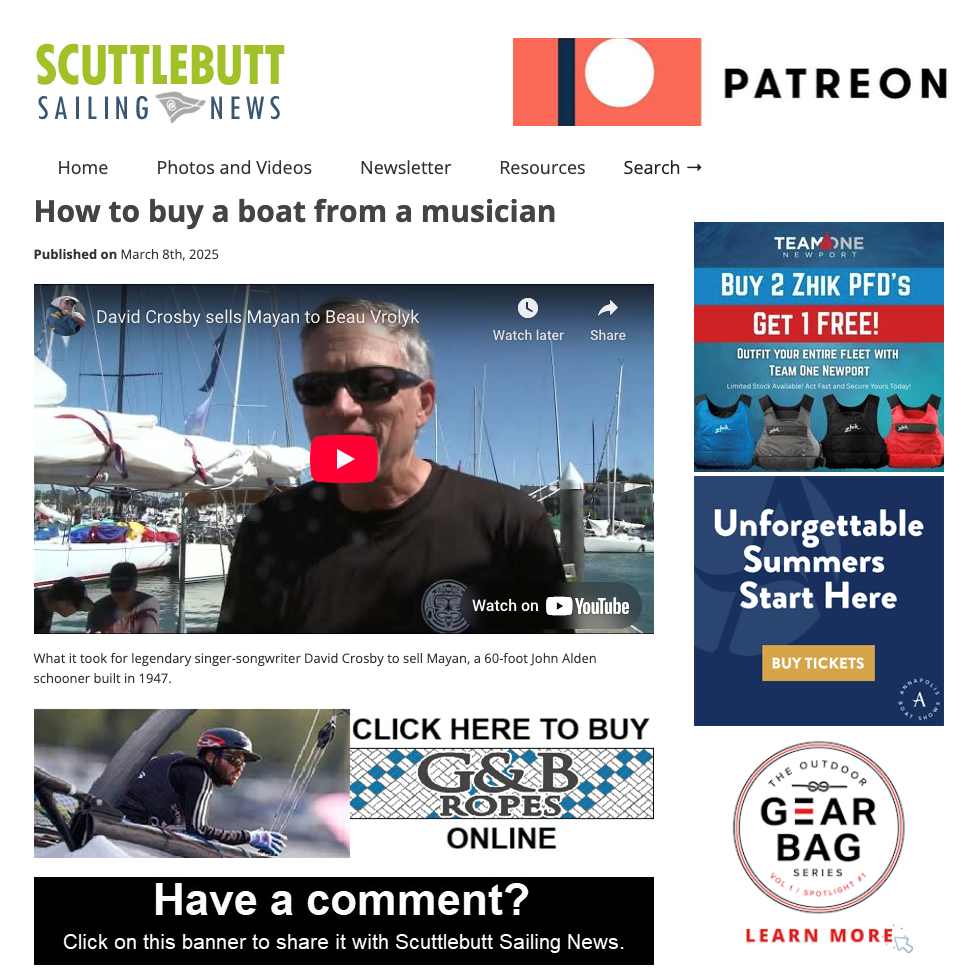Click the Watch later clock icon
Viewport: 968px width, 973px height.
pyautogui.click(x=527, y=308)
